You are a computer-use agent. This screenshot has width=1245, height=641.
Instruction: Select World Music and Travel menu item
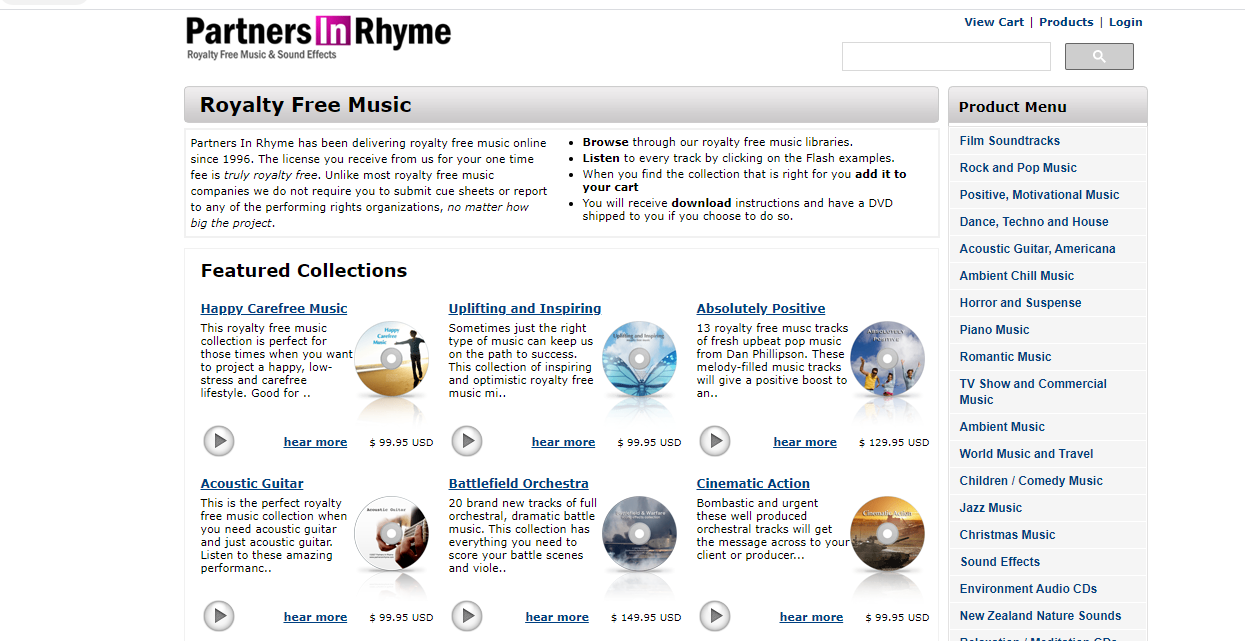pyautogui.click(x=1047, y=454)
